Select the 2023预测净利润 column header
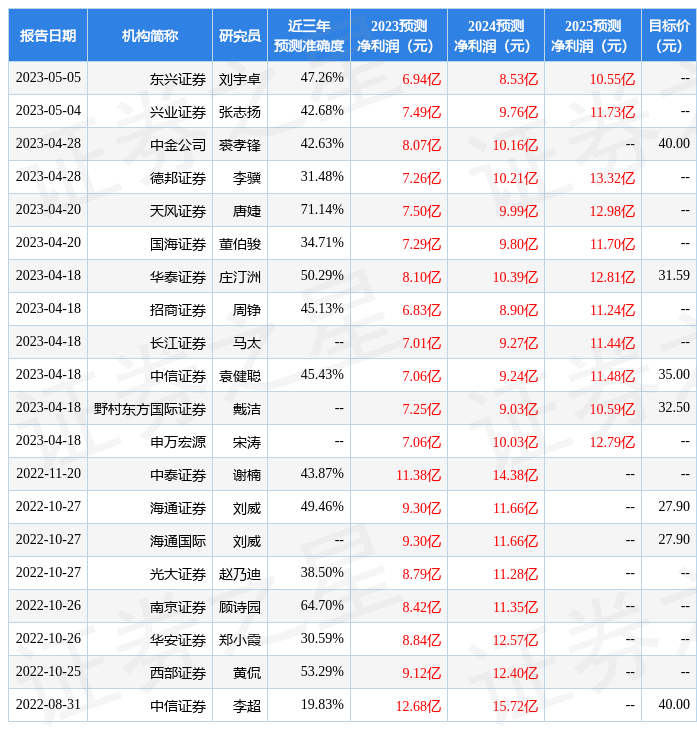 [399, 35]
